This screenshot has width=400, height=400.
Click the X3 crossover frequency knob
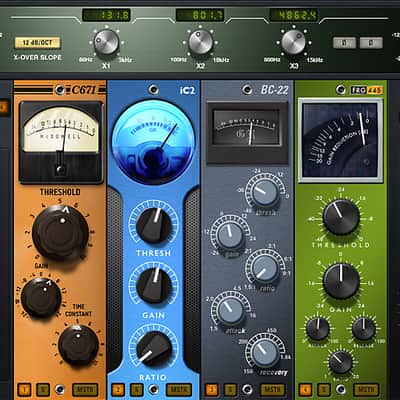pyautogui.click(x=293, y=42)
